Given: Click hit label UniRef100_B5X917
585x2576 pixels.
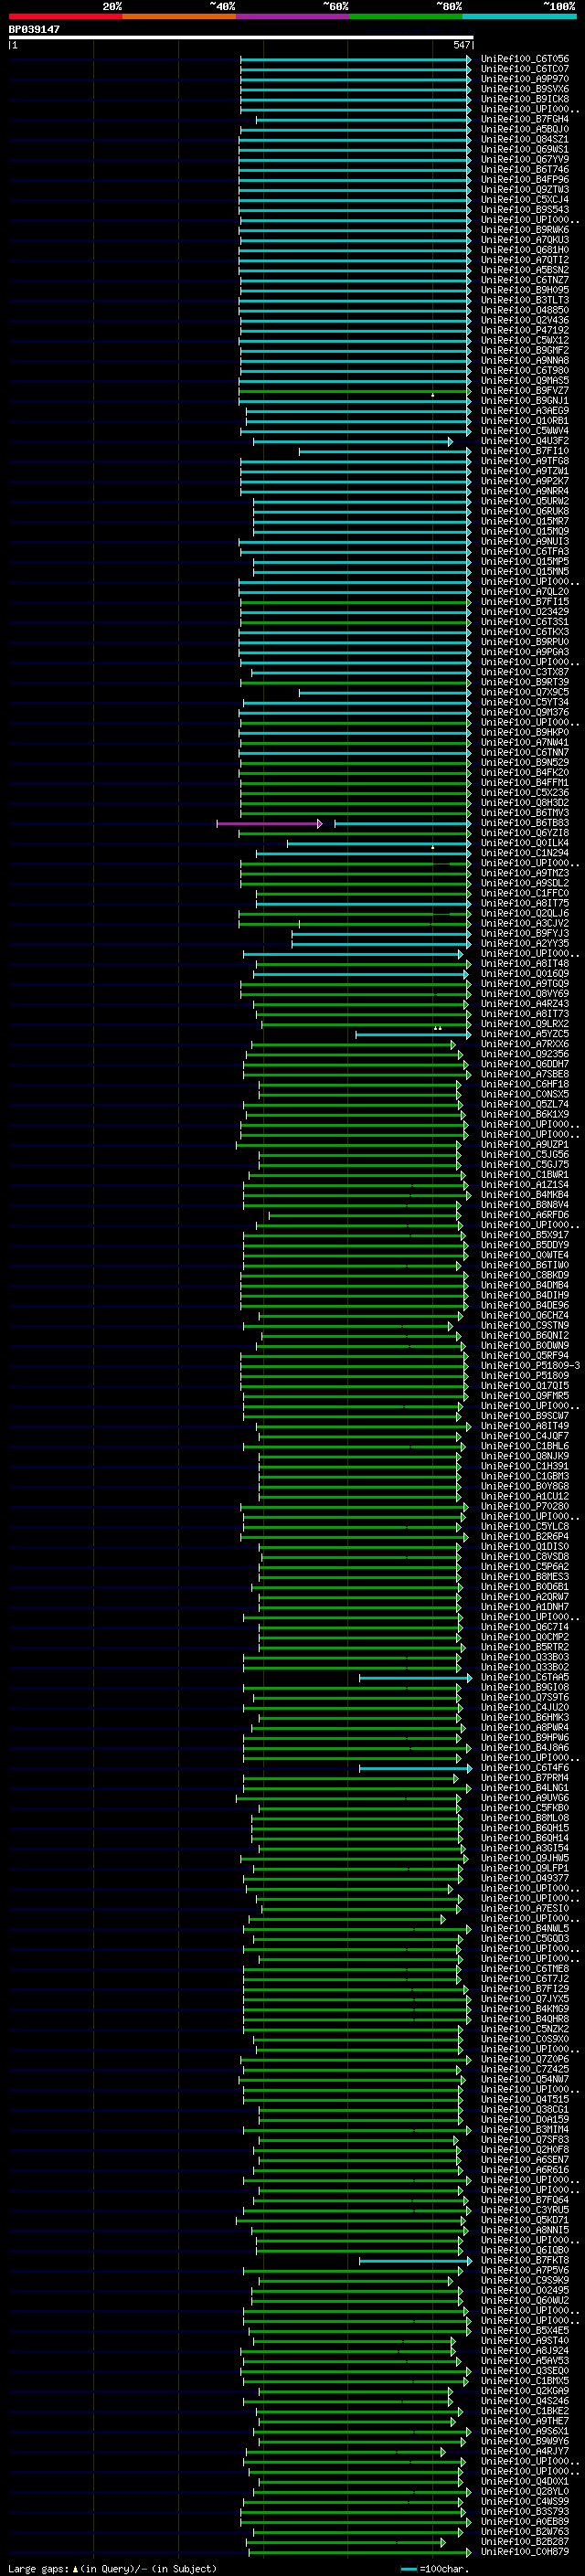Looking at the screenshot, I should (524, 1235).
